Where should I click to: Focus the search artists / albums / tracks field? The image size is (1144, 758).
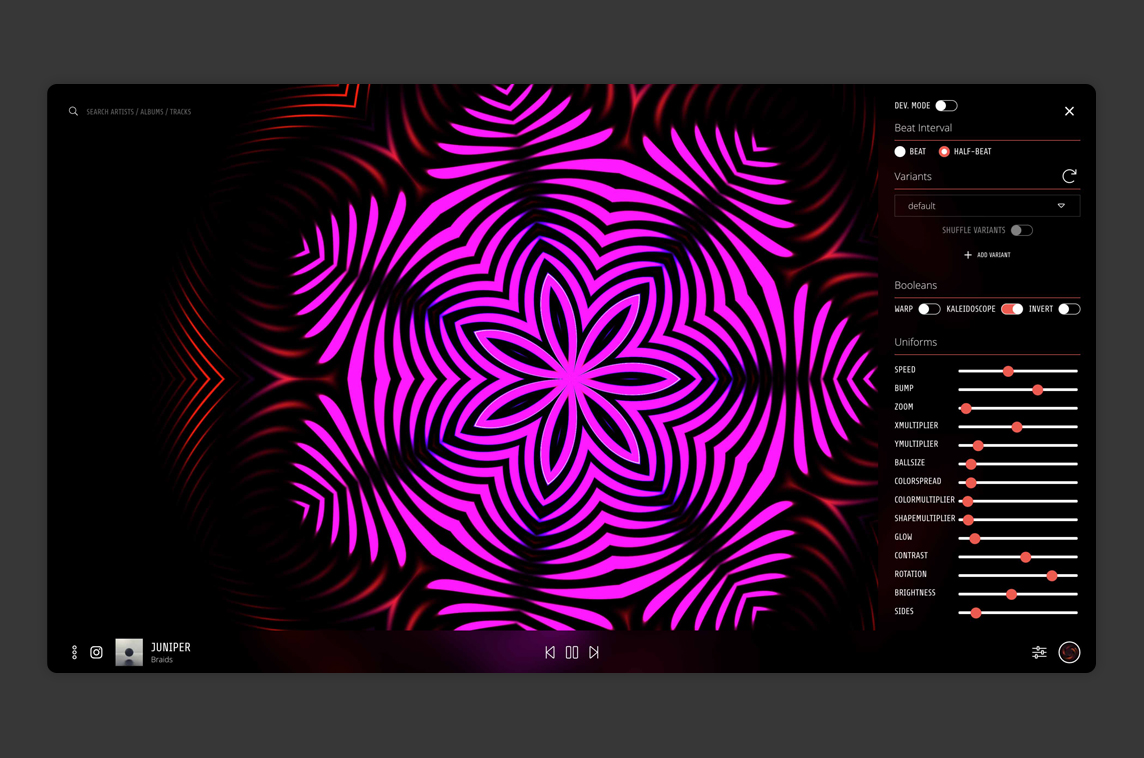tap(139, 112)
